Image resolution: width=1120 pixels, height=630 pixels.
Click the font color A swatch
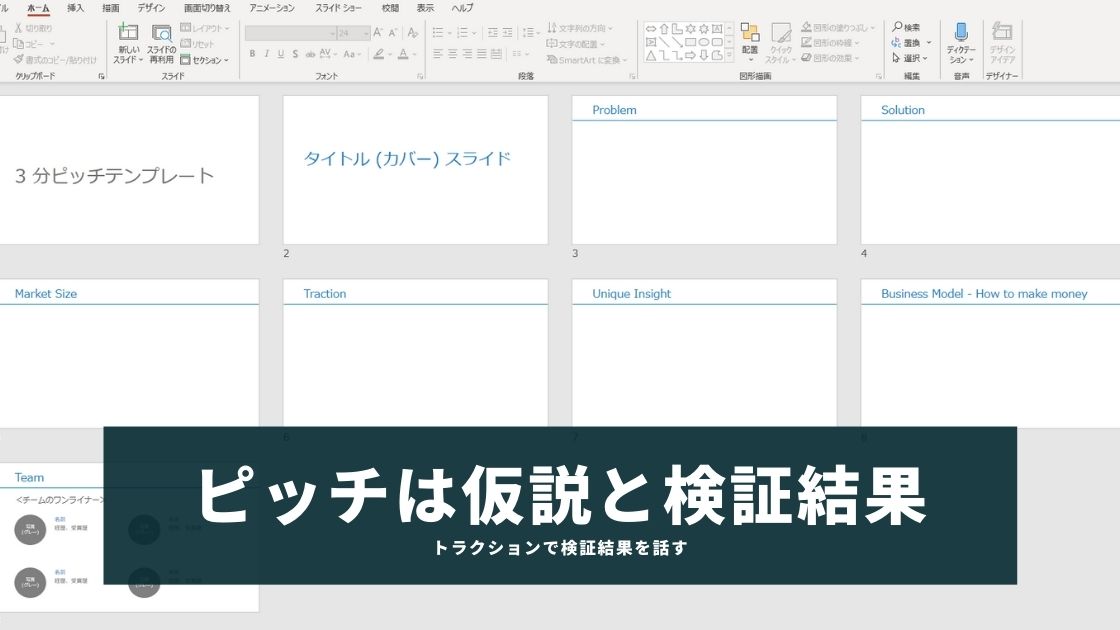coord(403,54)
